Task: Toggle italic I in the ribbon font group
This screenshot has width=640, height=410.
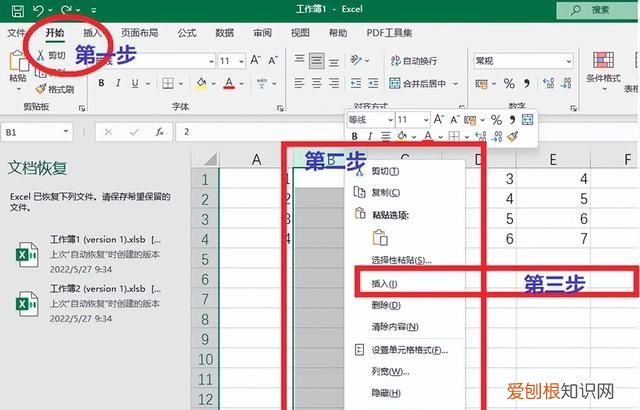Action: 118,83
